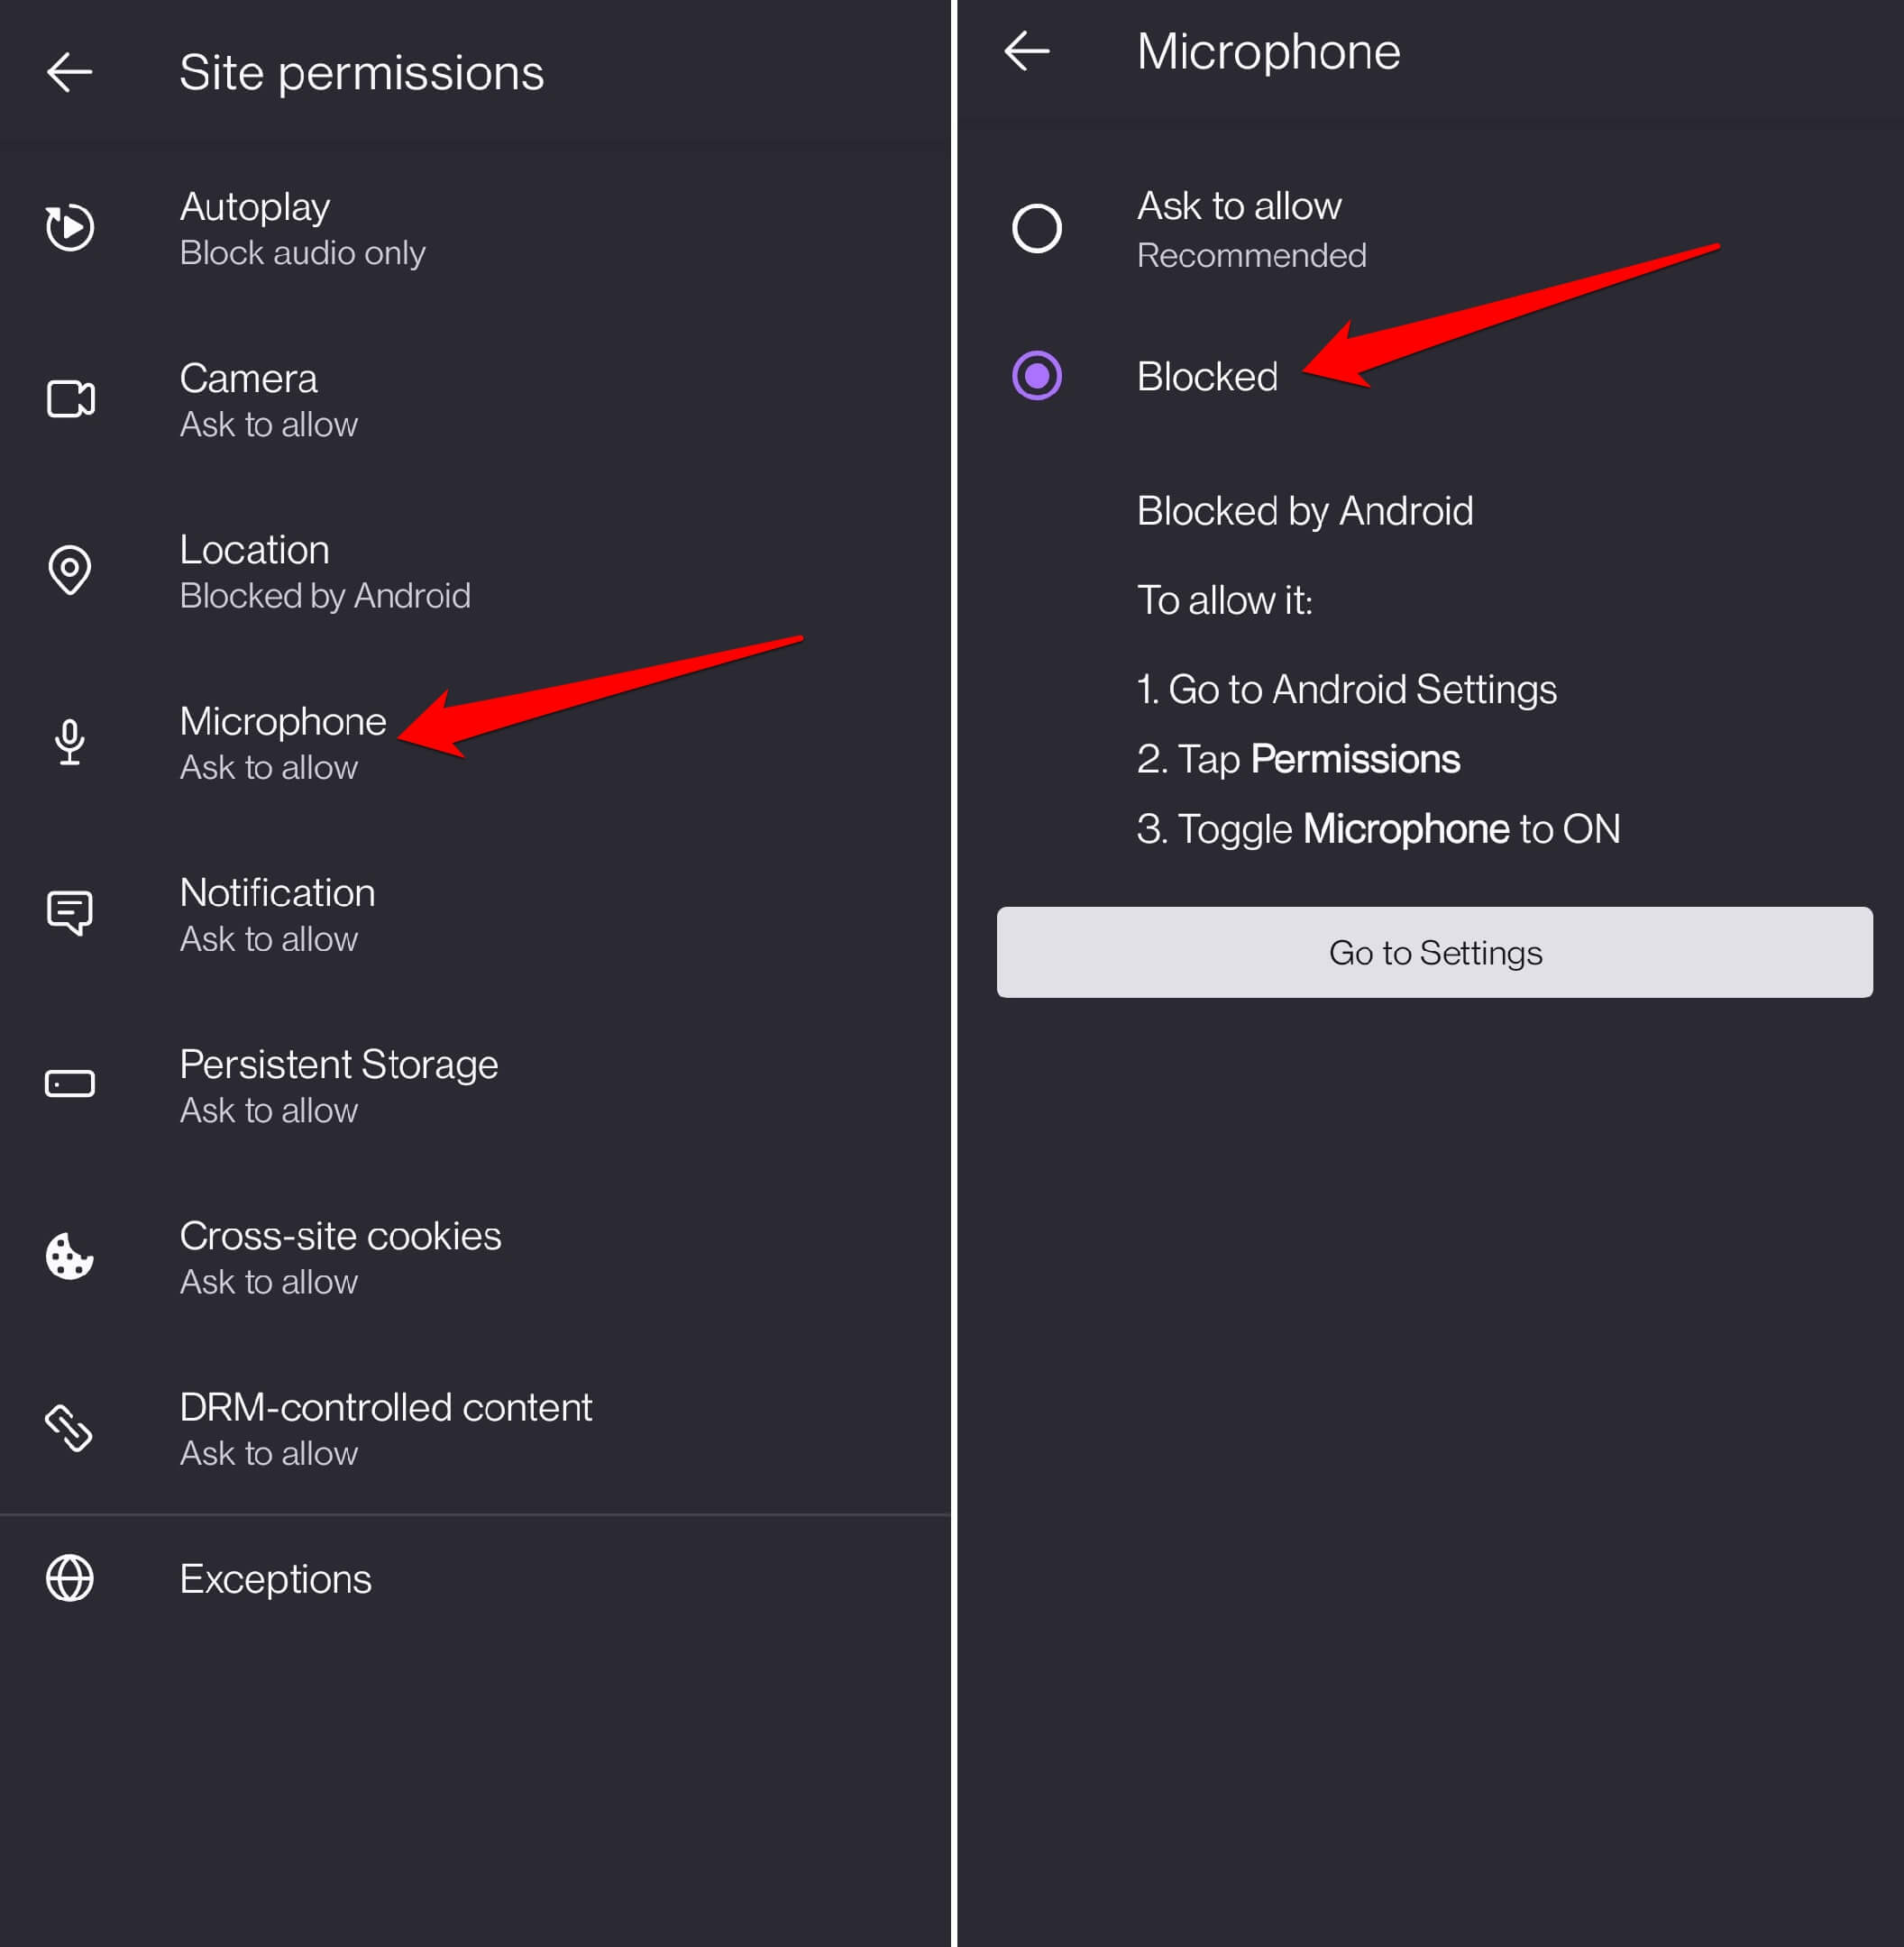Select the Blocked radio button

1037,377
